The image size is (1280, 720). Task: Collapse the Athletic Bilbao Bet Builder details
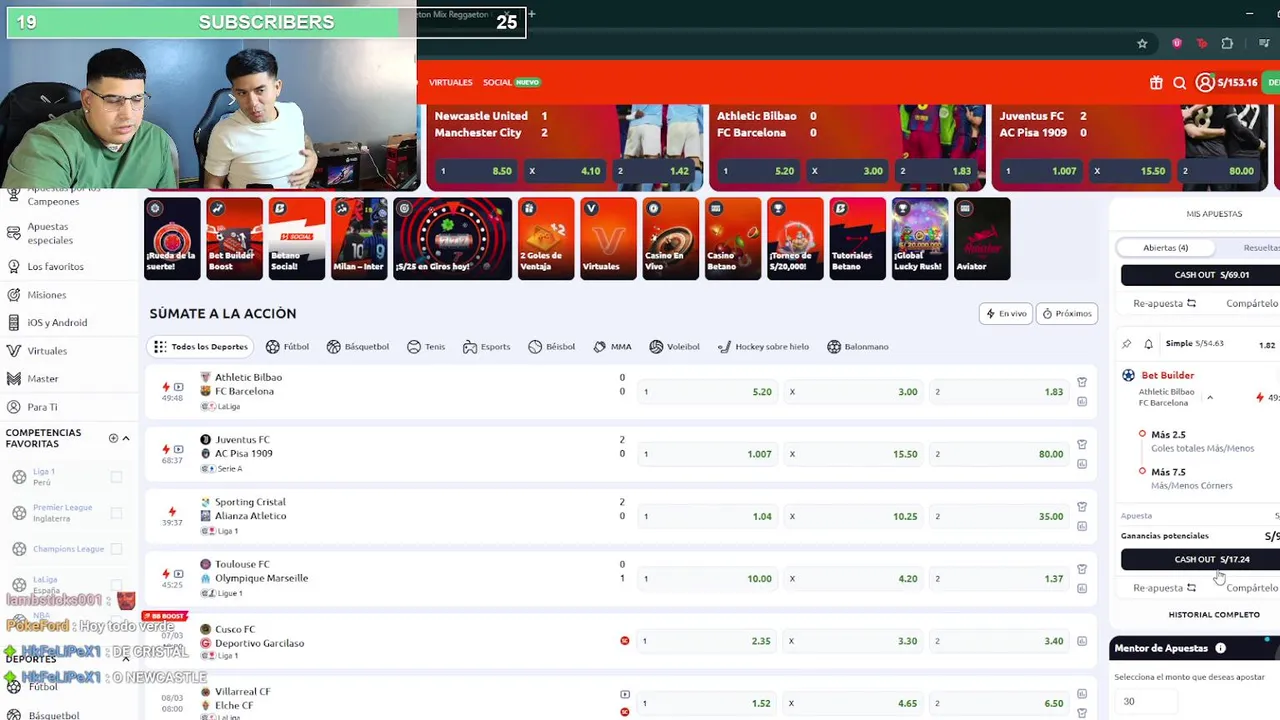tap(1210, 397)
